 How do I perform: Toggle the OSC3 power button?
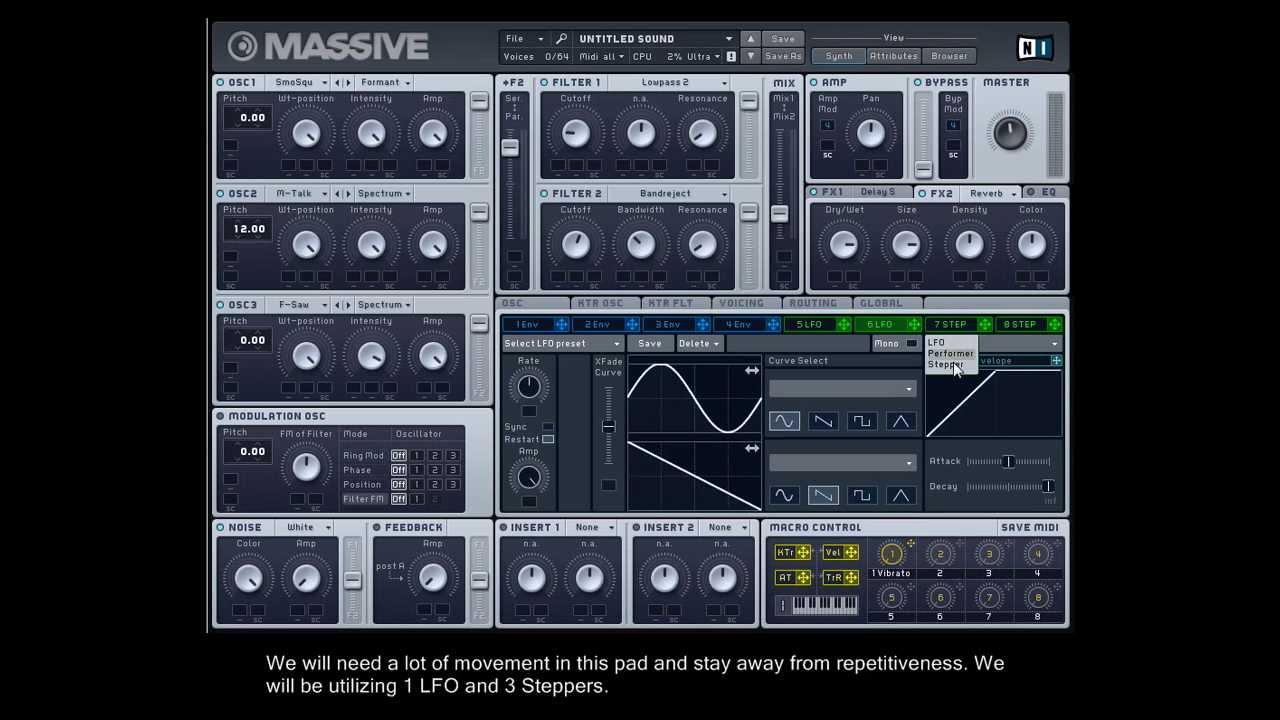[220, 305]
